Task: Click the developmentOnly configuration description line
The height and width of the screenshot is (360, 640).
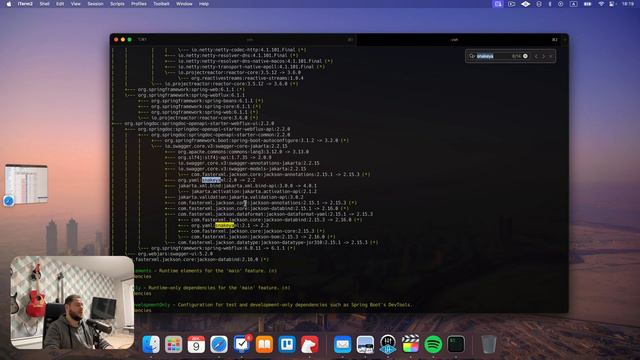Action: 273,305
